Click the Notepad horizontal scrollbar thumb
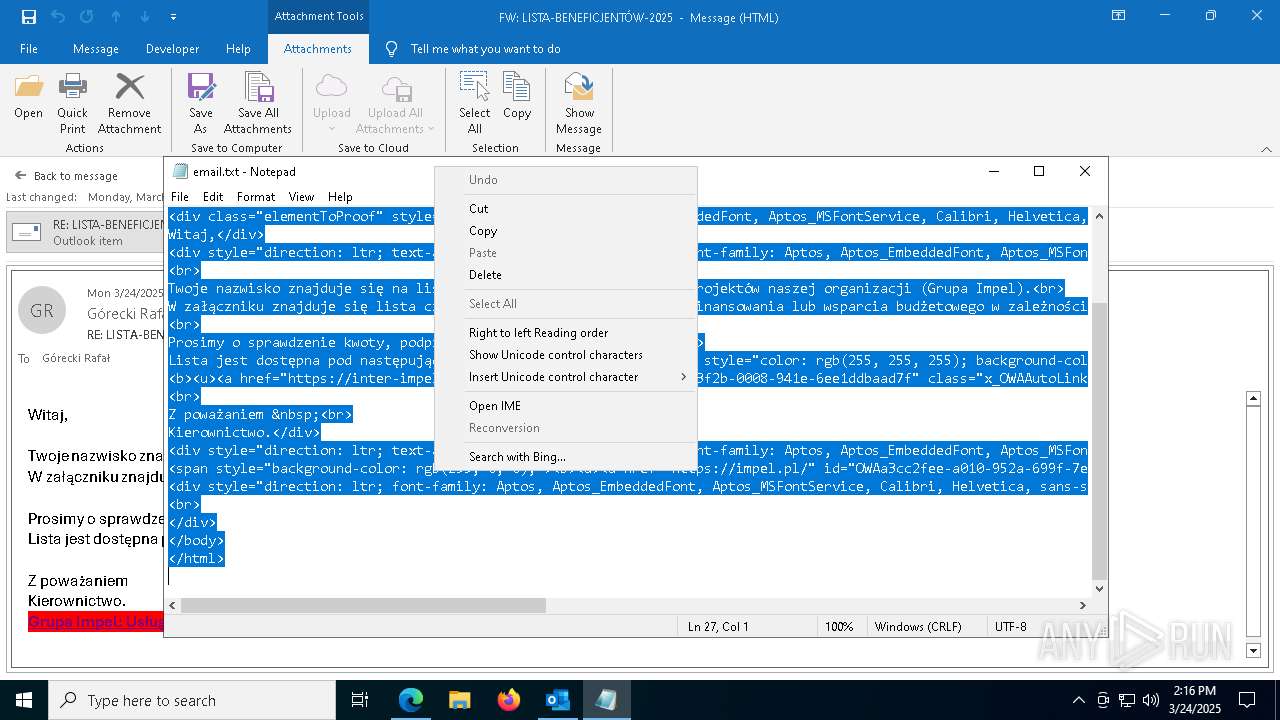This screenshot has height=720, width=1280. pos(364,605)
